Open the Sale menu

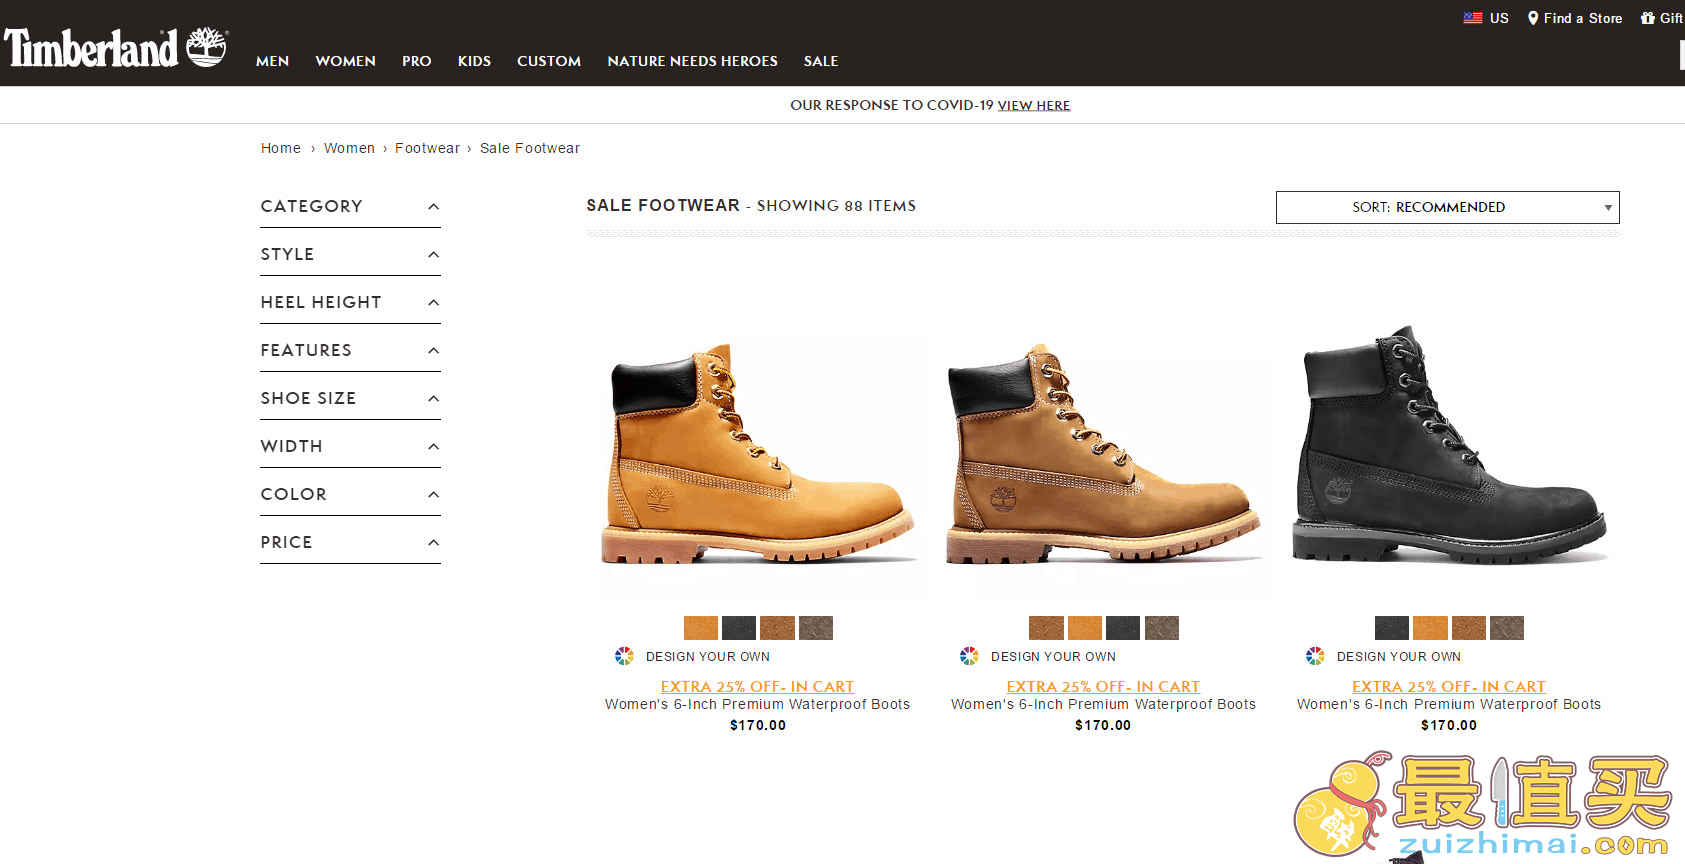click(x=821, y=61)
